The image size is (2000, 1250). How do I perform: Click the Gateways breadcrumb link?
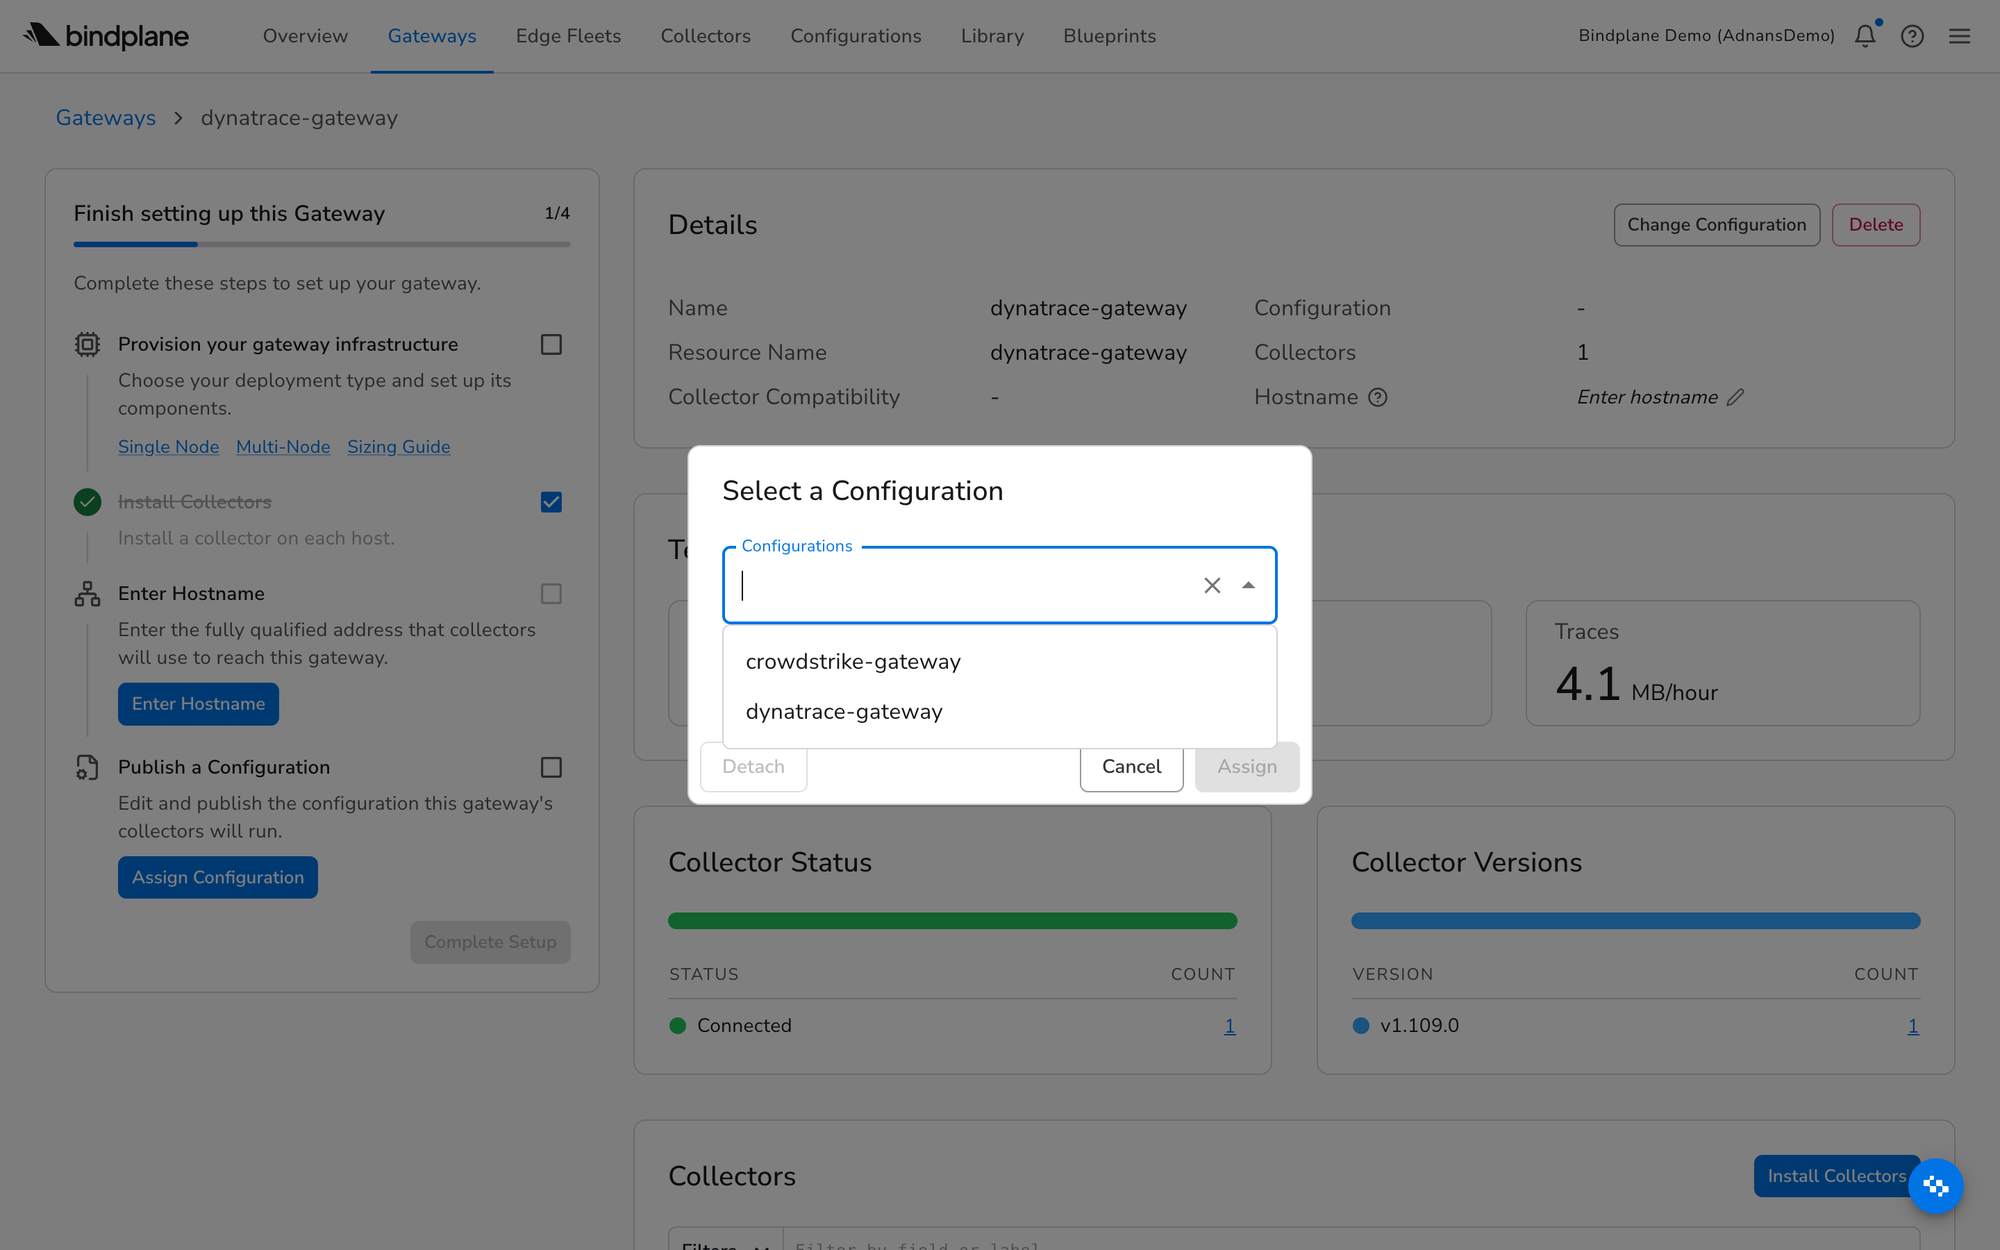105,118
